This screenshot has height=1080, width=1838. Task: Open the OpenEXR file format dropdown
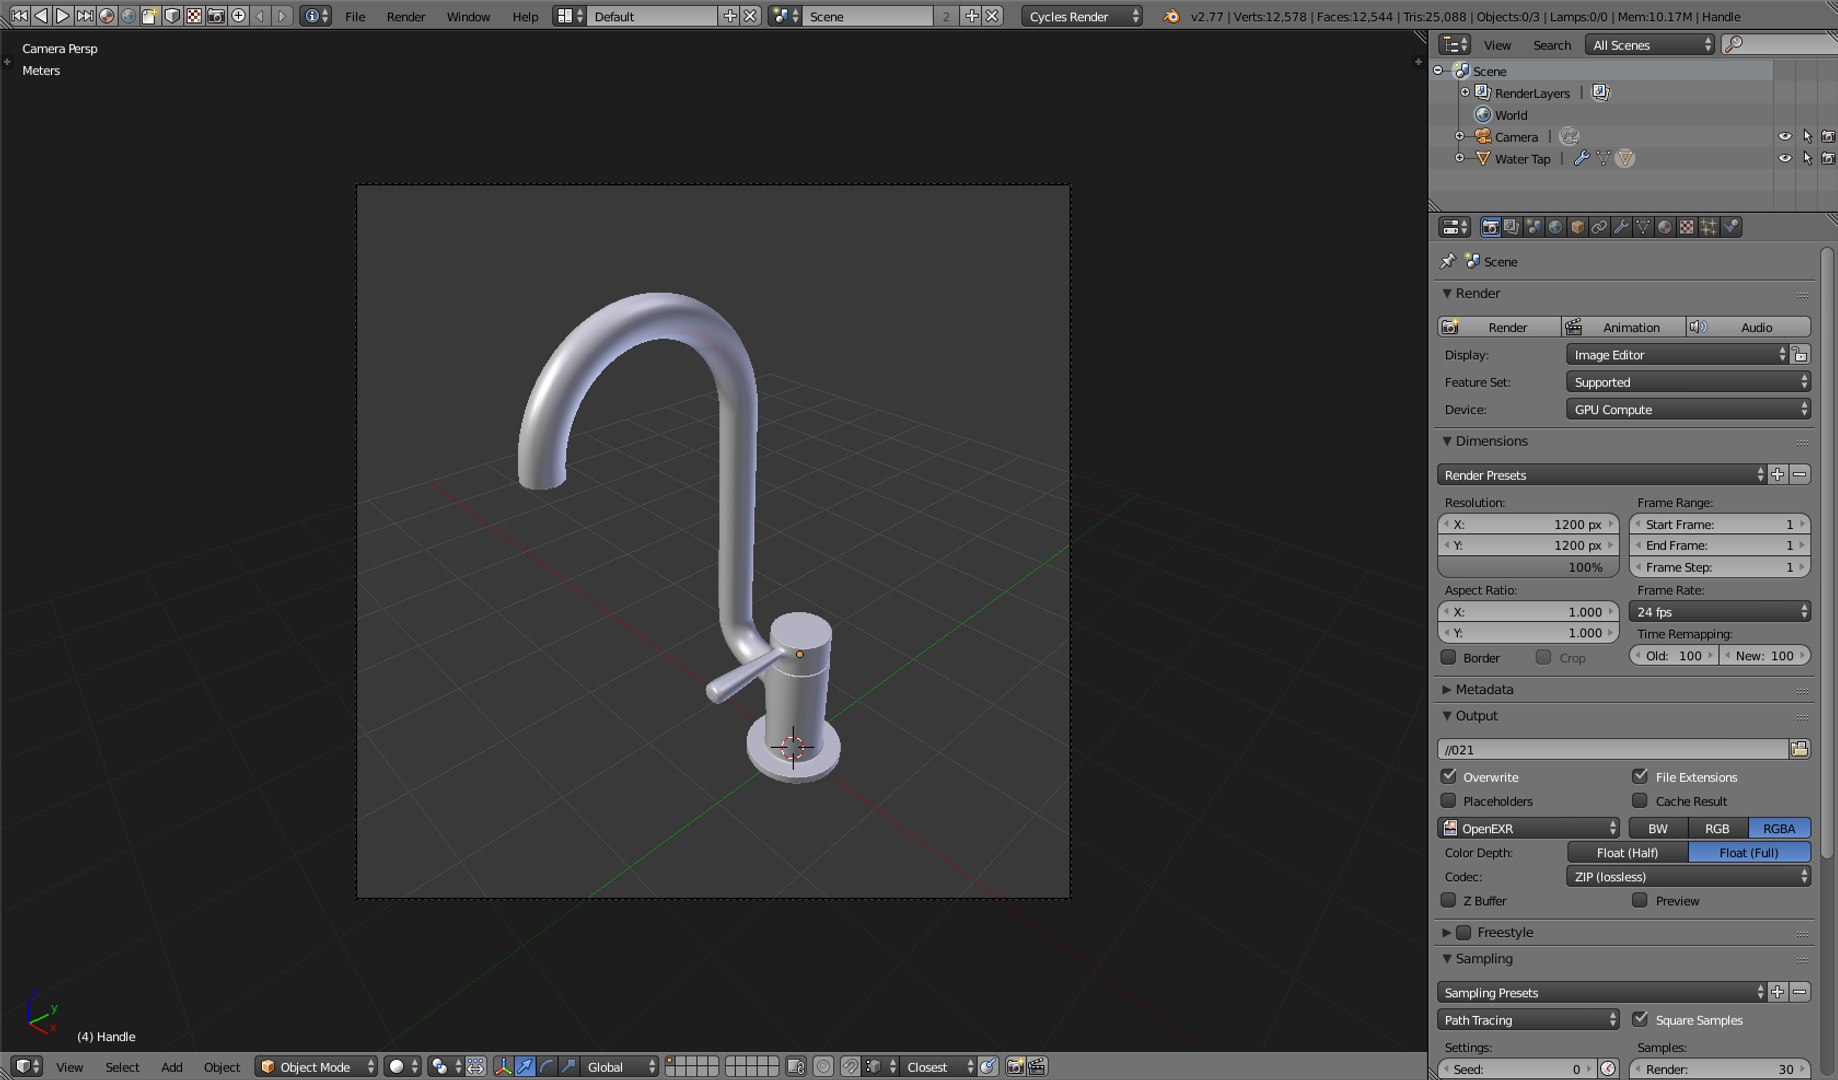1529,828
